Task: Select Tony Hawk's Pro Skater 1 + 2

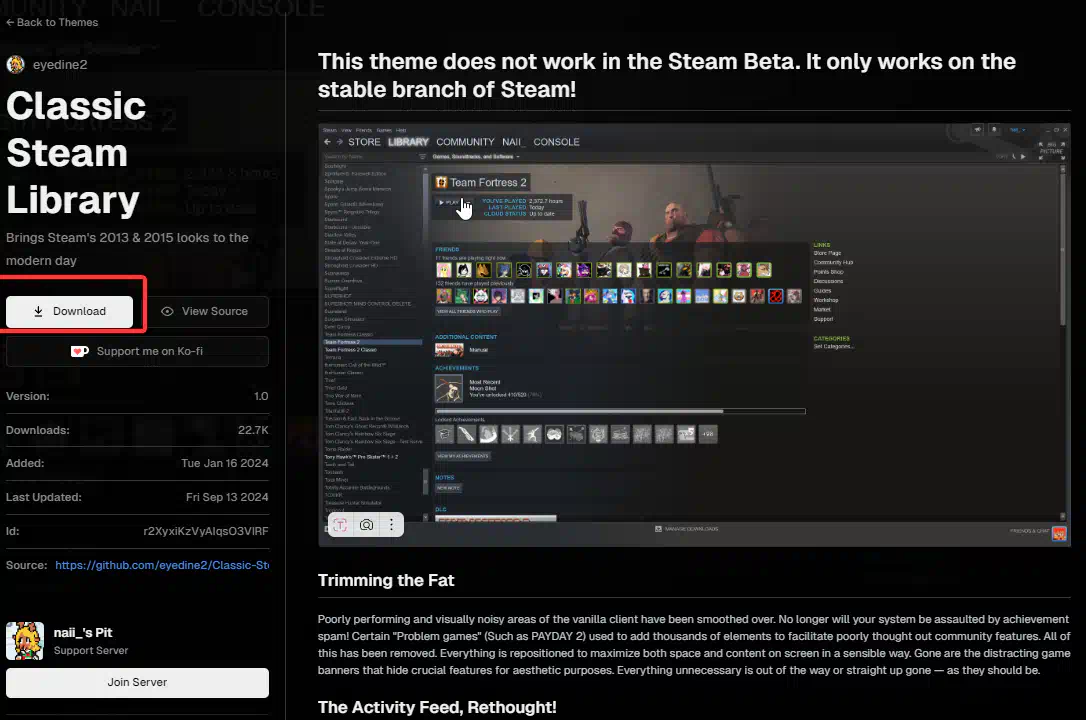Action: click(x=361, y=457)
